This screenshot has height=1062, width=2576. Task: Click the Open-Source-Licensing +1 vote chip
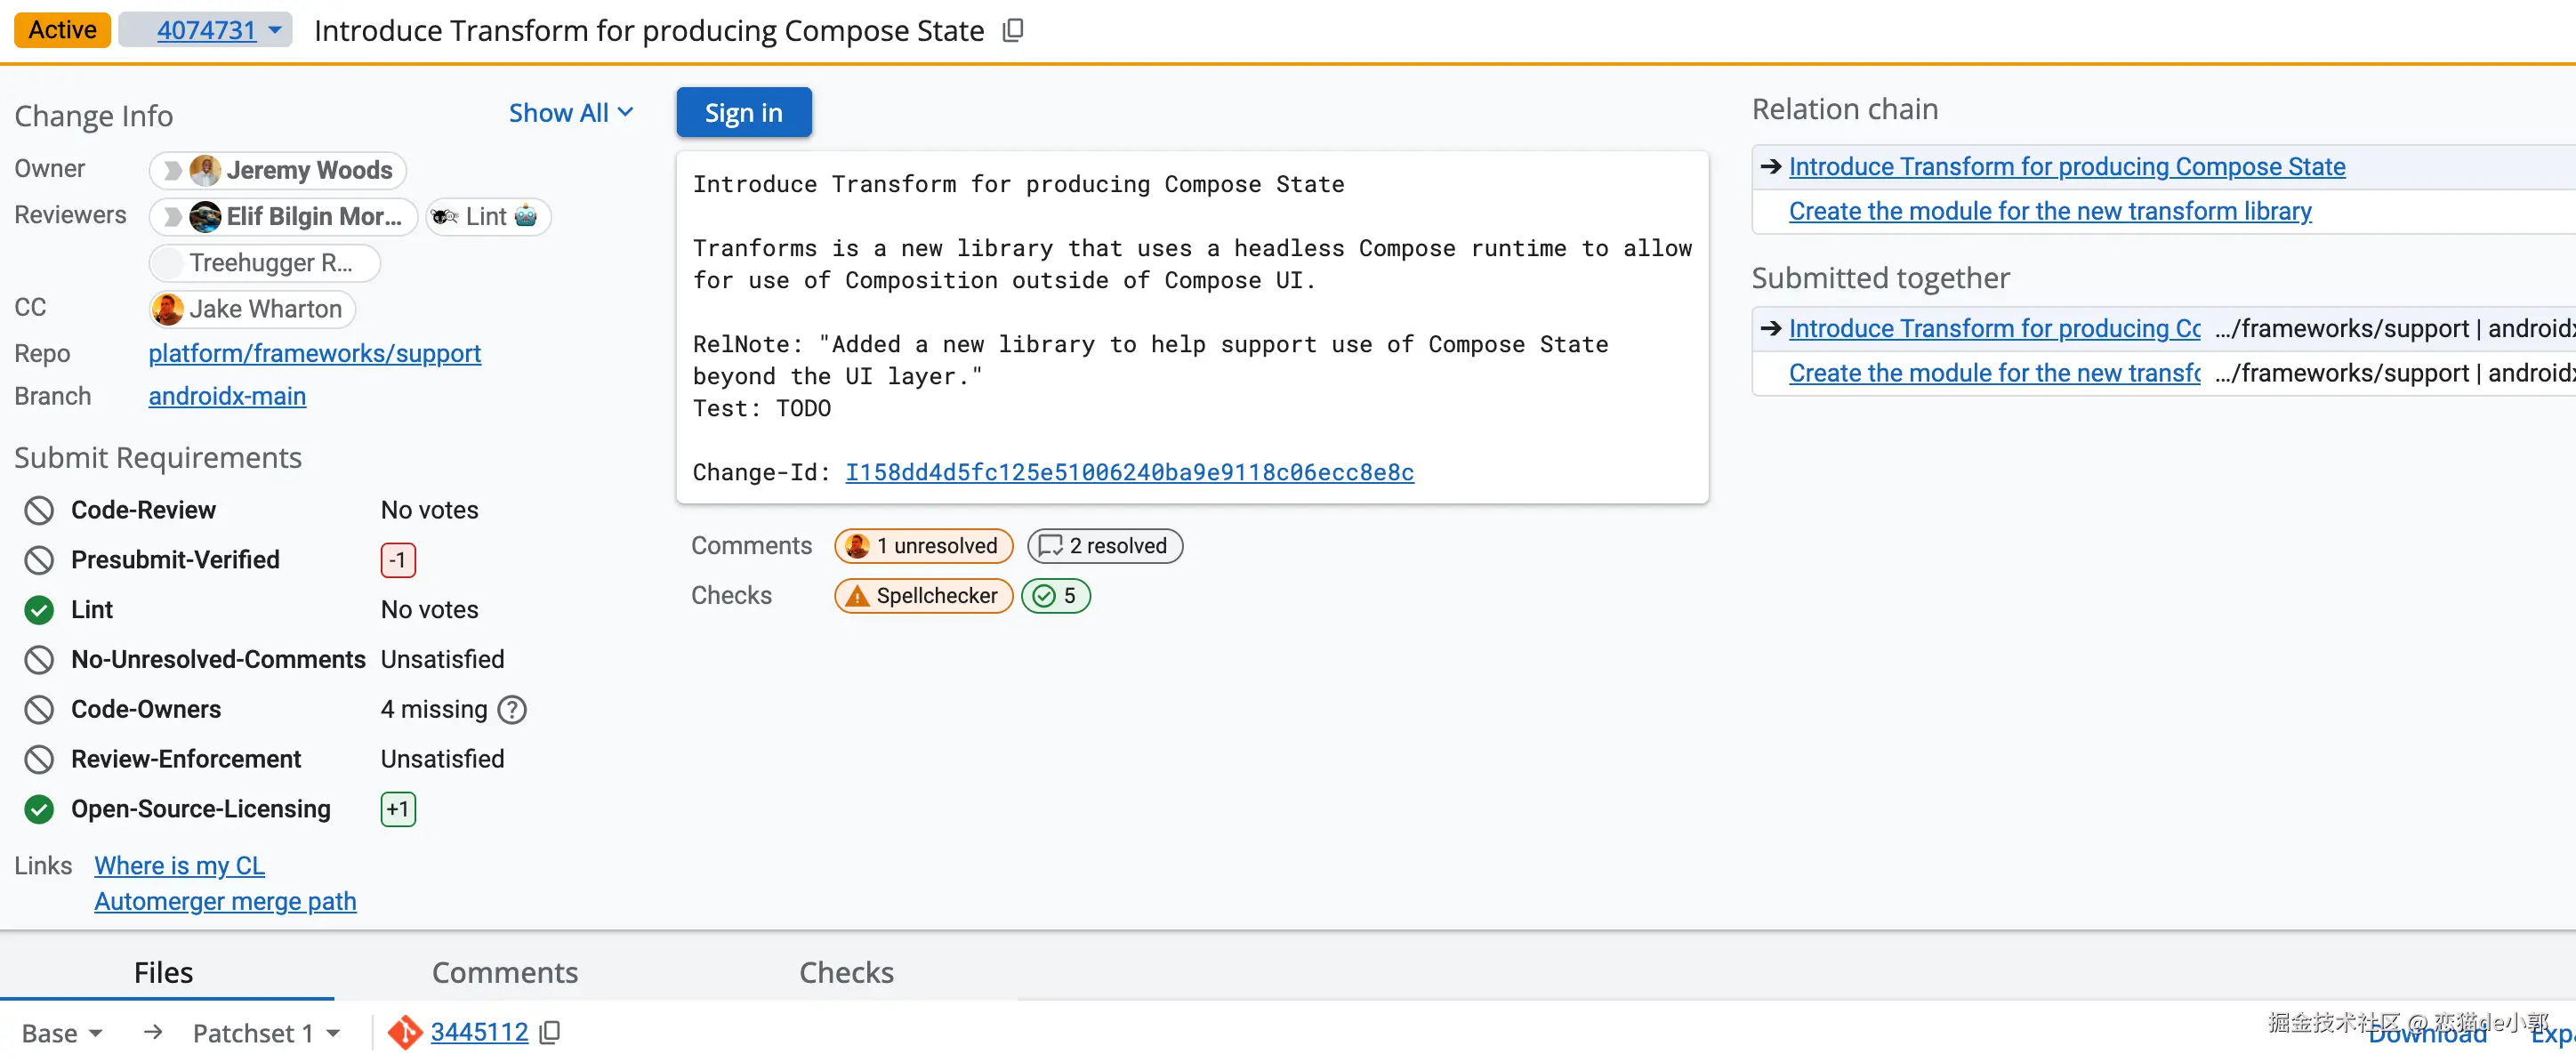pos(398,809)
